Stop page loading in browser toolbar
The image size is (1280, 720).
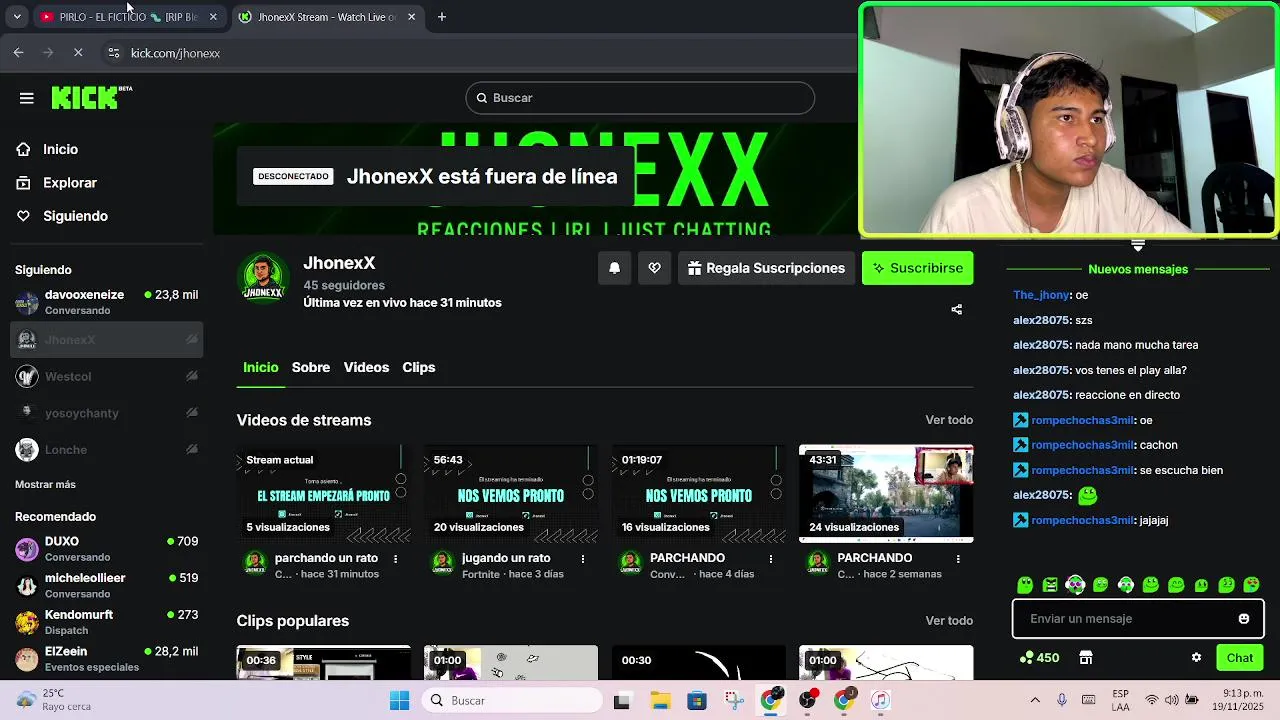click(x=78, y=53)
